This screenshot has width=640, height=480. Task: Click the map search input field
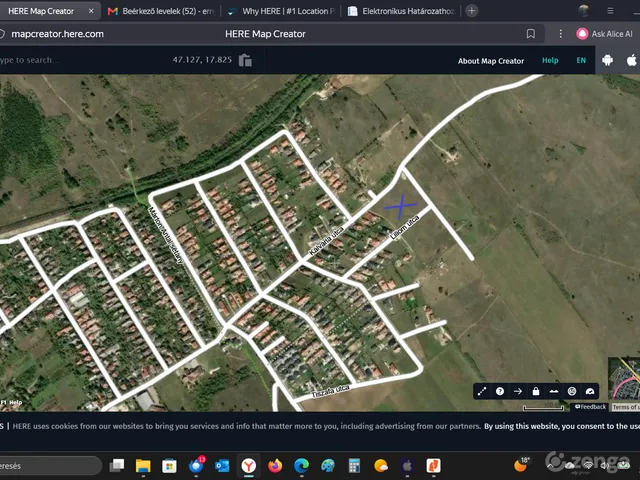82,60
